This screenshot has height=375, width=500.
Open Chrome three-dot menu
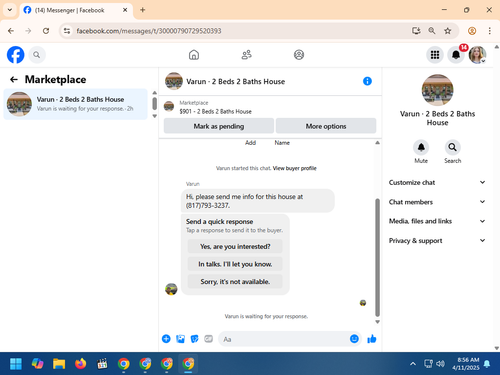pyautogui.click(x=489, y=31)
